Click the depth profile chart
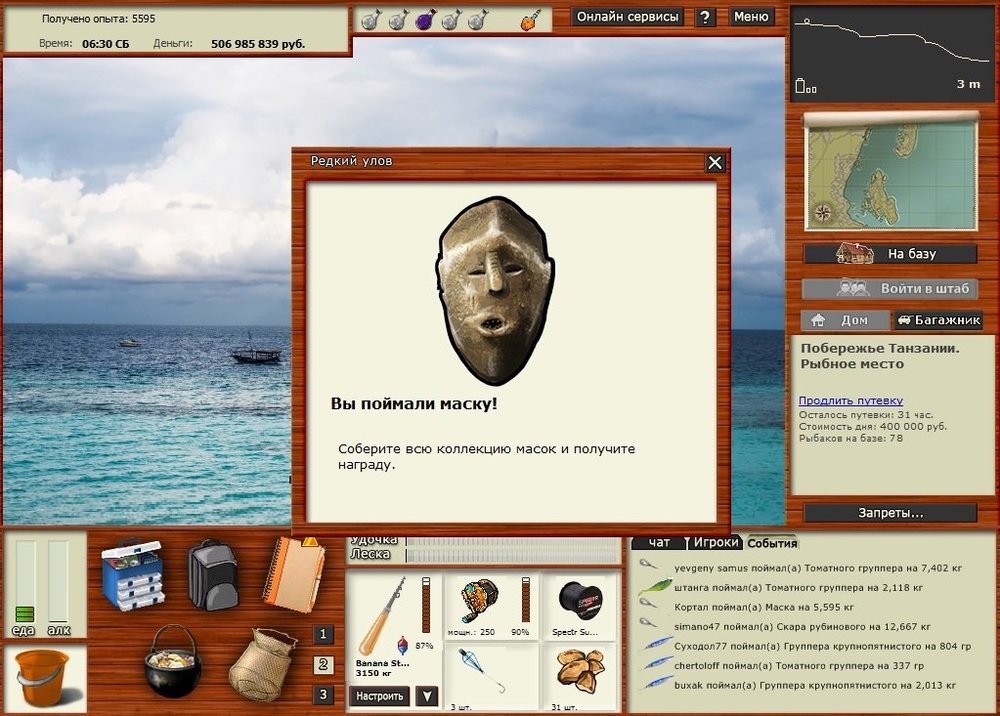This screenshot has width=1000, height=716. pyautogui.click(x=892, y=54)
